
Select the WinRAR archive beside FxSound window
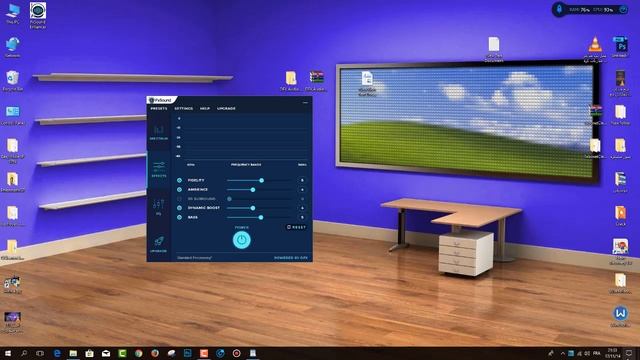pos(316,81)
